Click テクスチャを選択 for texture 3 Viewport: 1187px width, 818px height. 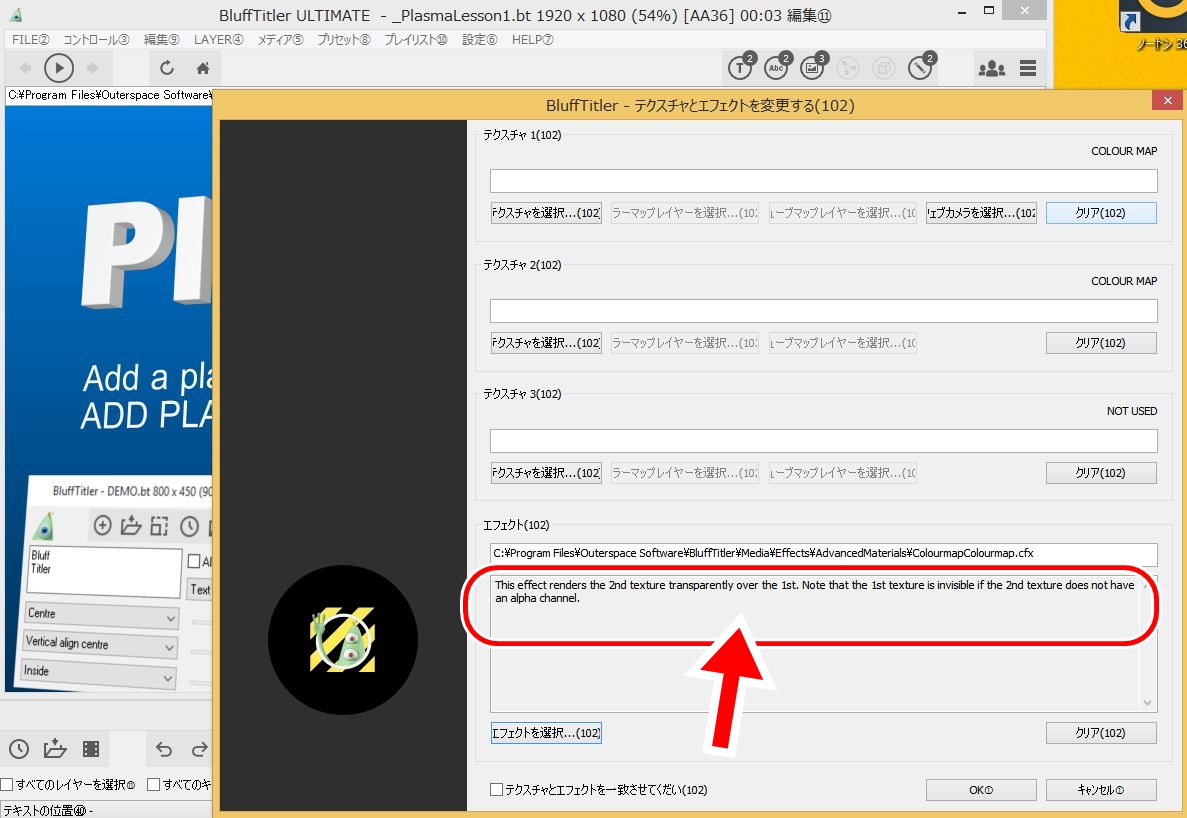[x=546, y=473]
